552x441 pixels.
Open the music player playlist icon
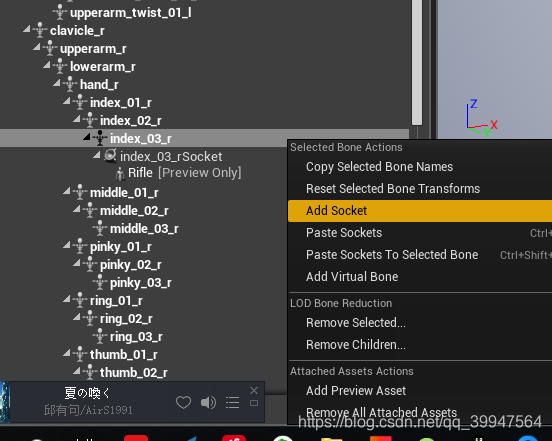pyautogui.click(x=232, y=402)
